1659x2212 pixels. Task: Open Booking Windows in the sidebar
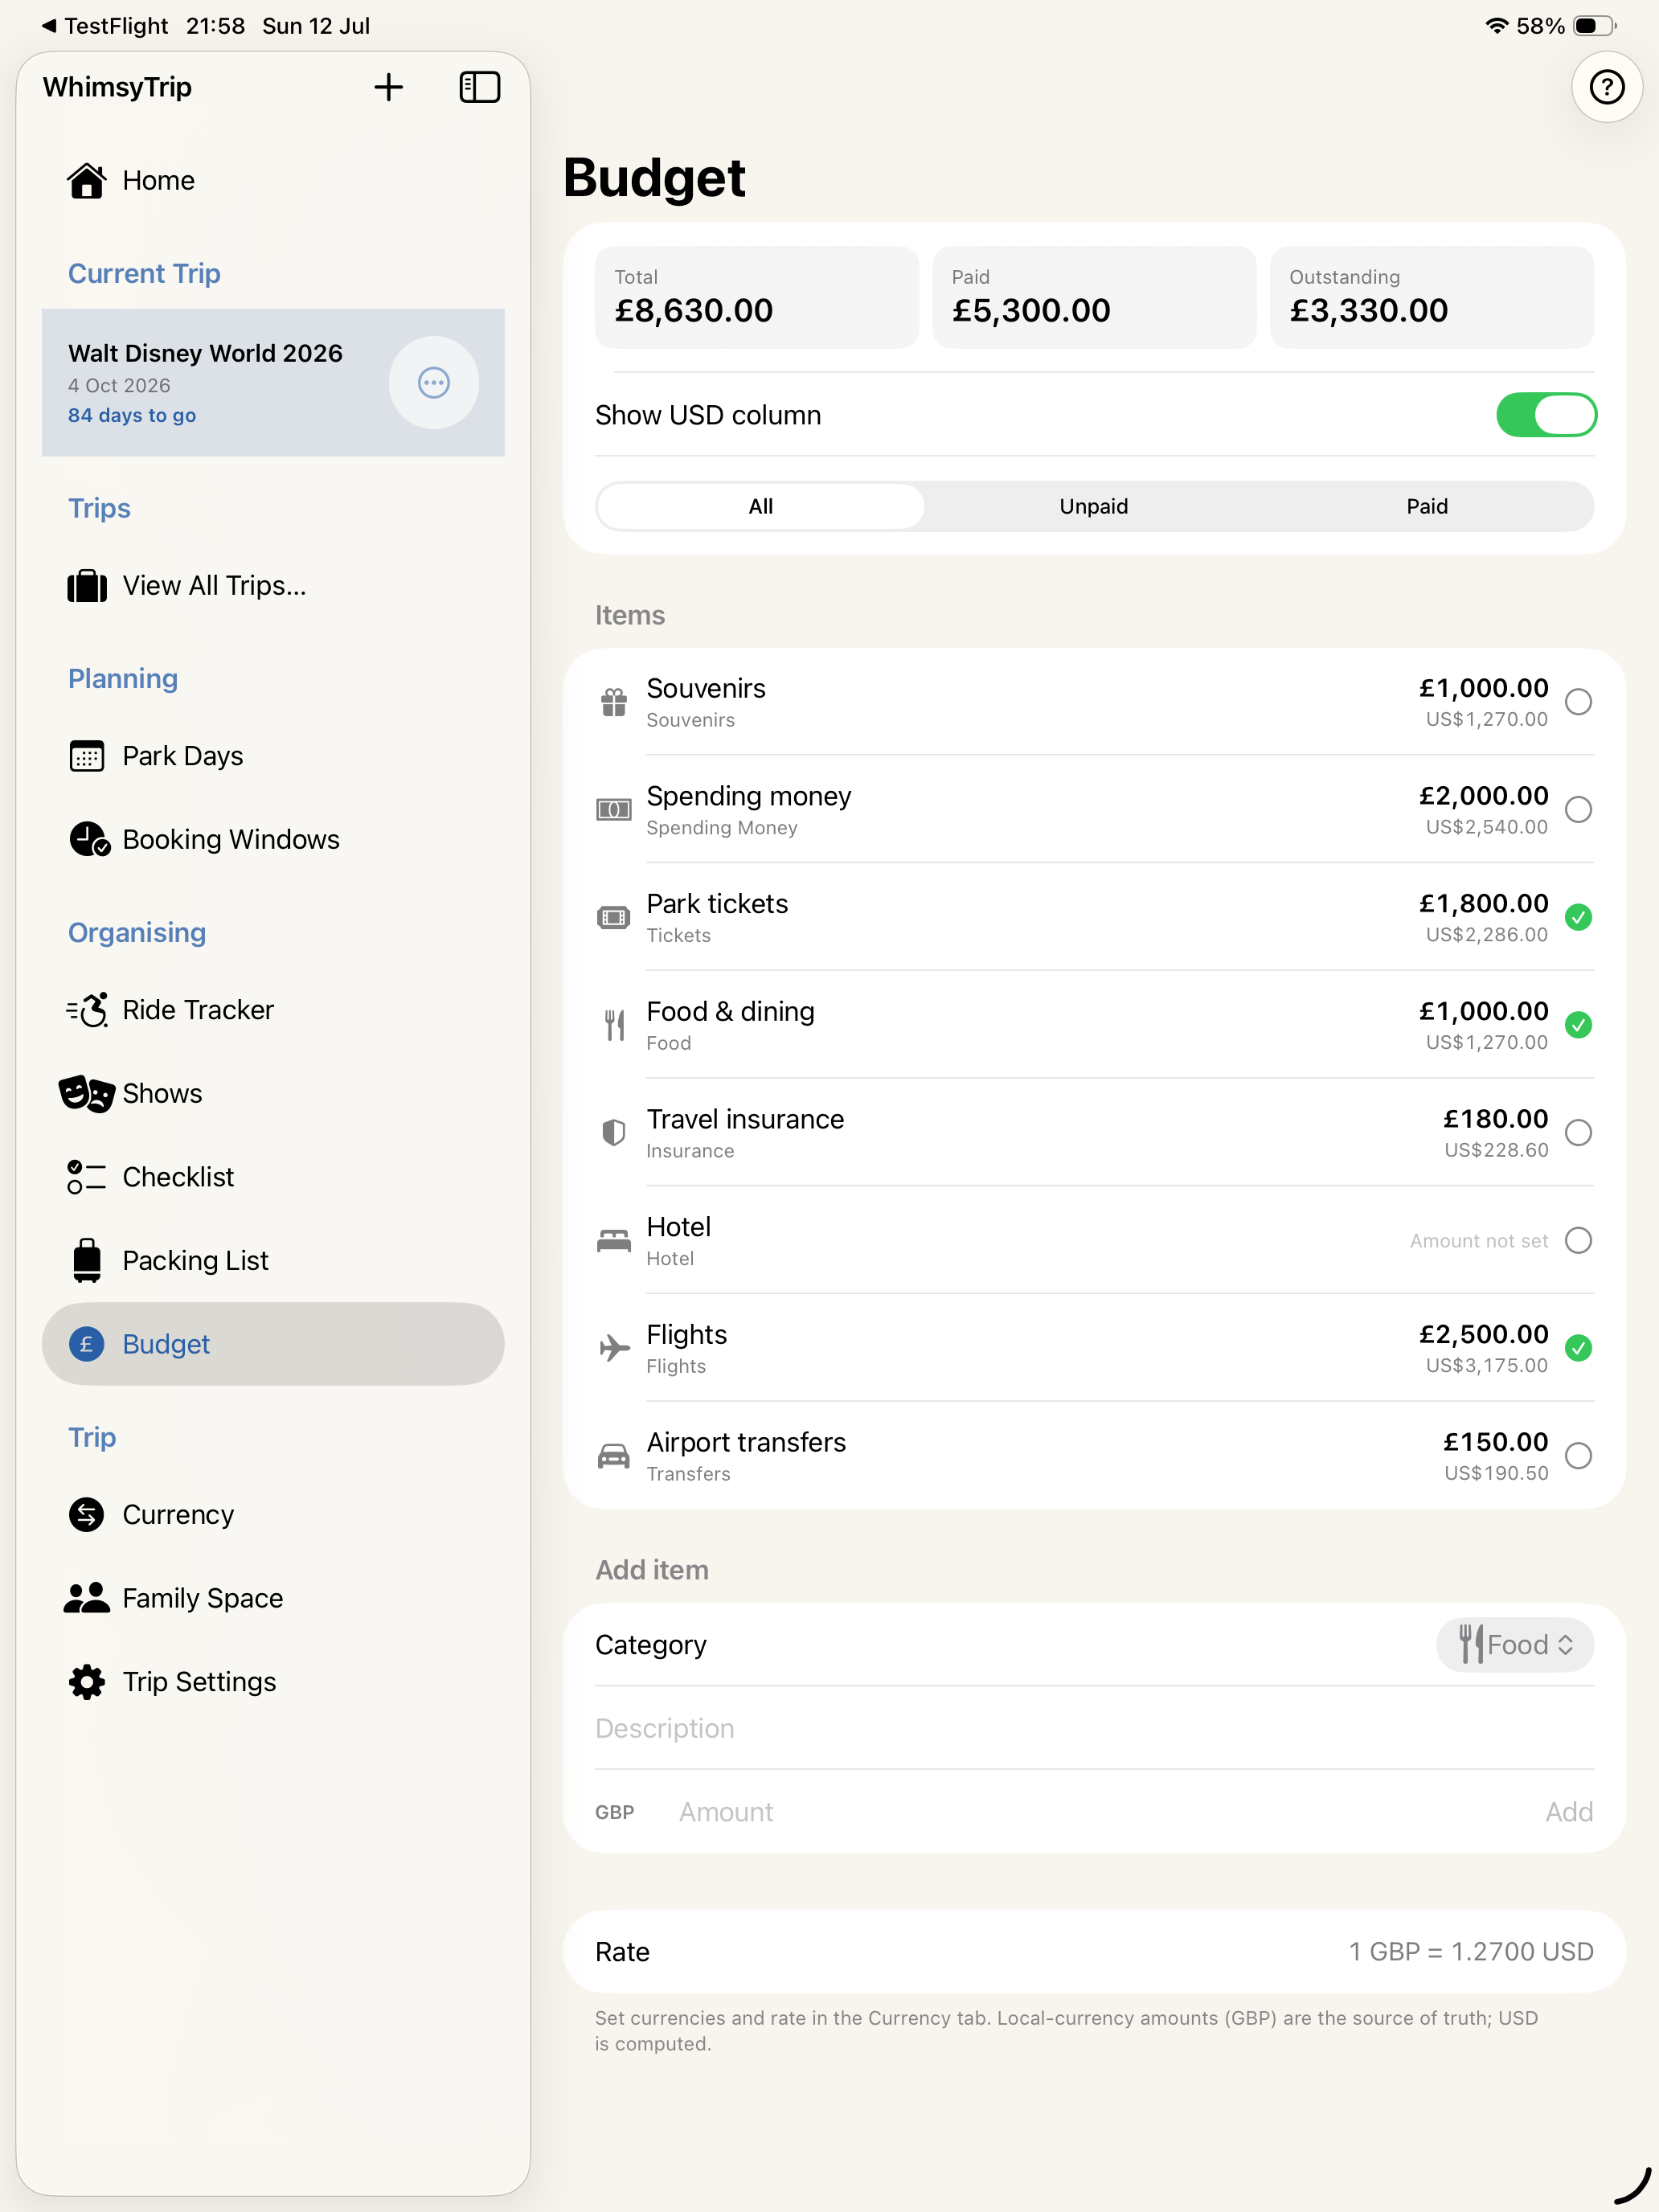(273, 840)
